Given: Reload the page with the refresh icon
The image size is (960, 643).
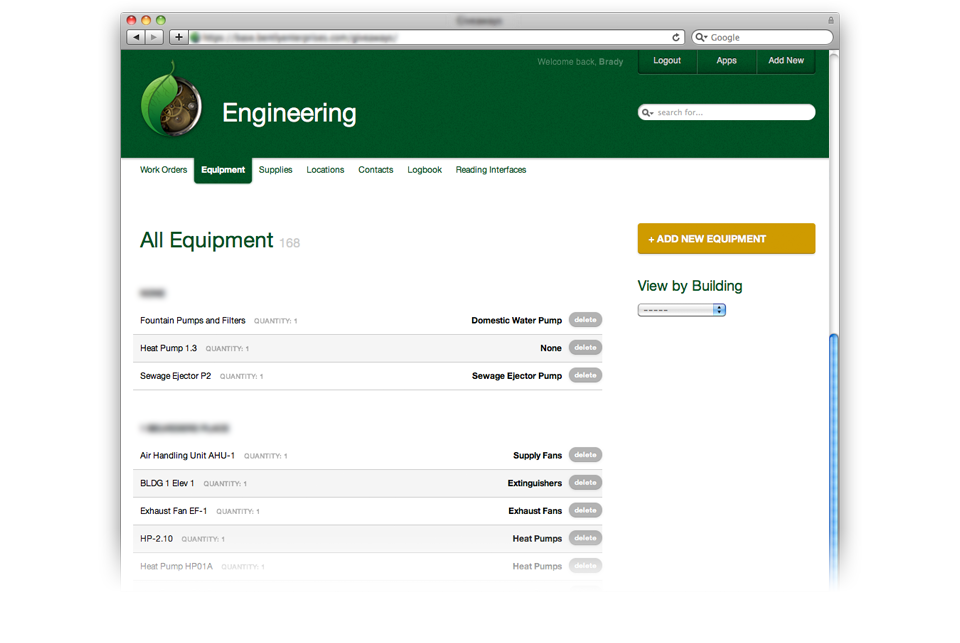Looking at the screenshot, I should click(x=676, y=37).
